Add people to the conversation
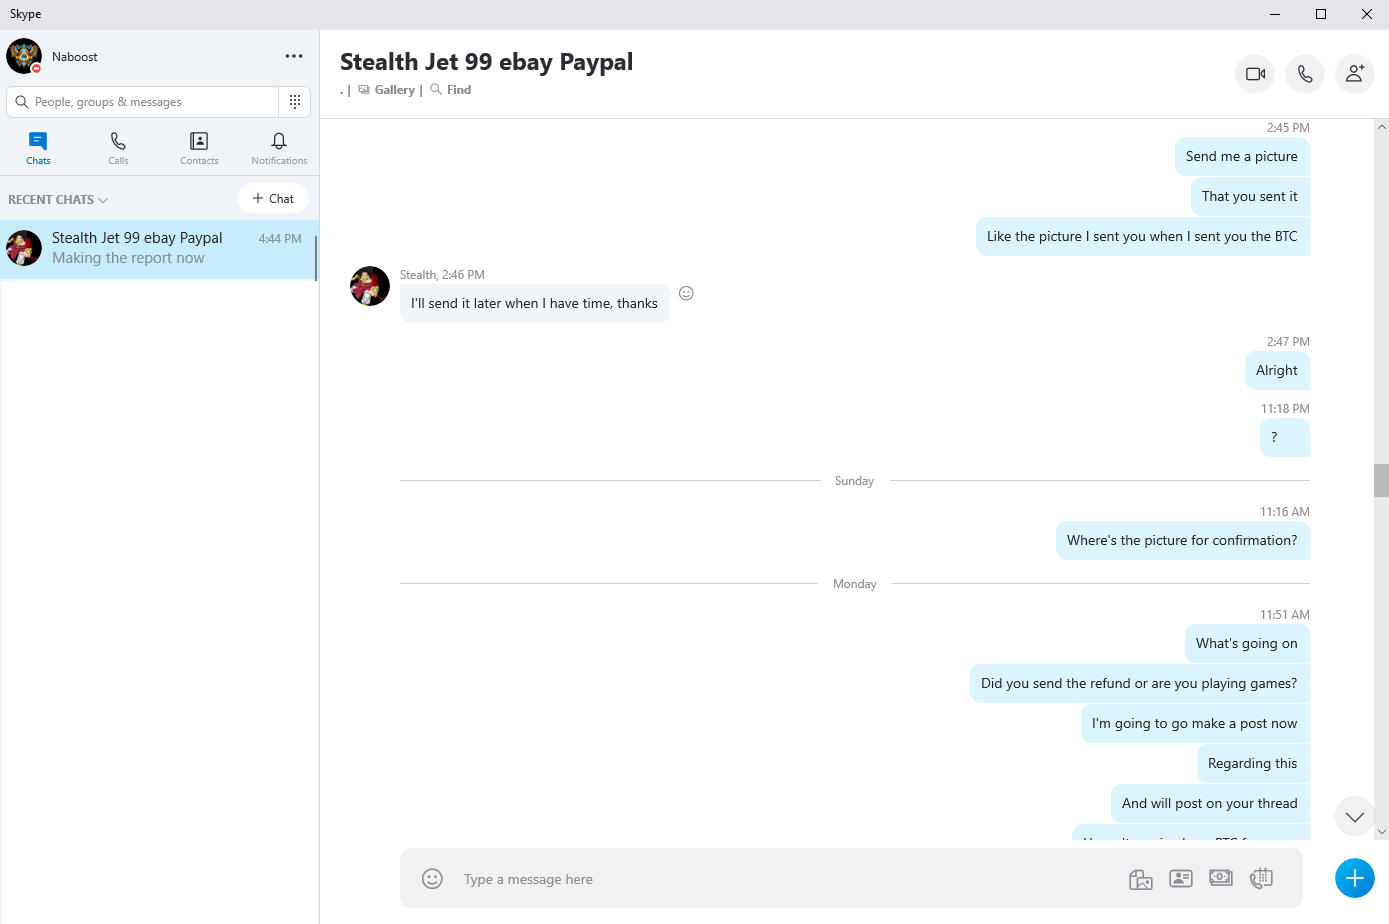 (x=1355, y=73)
